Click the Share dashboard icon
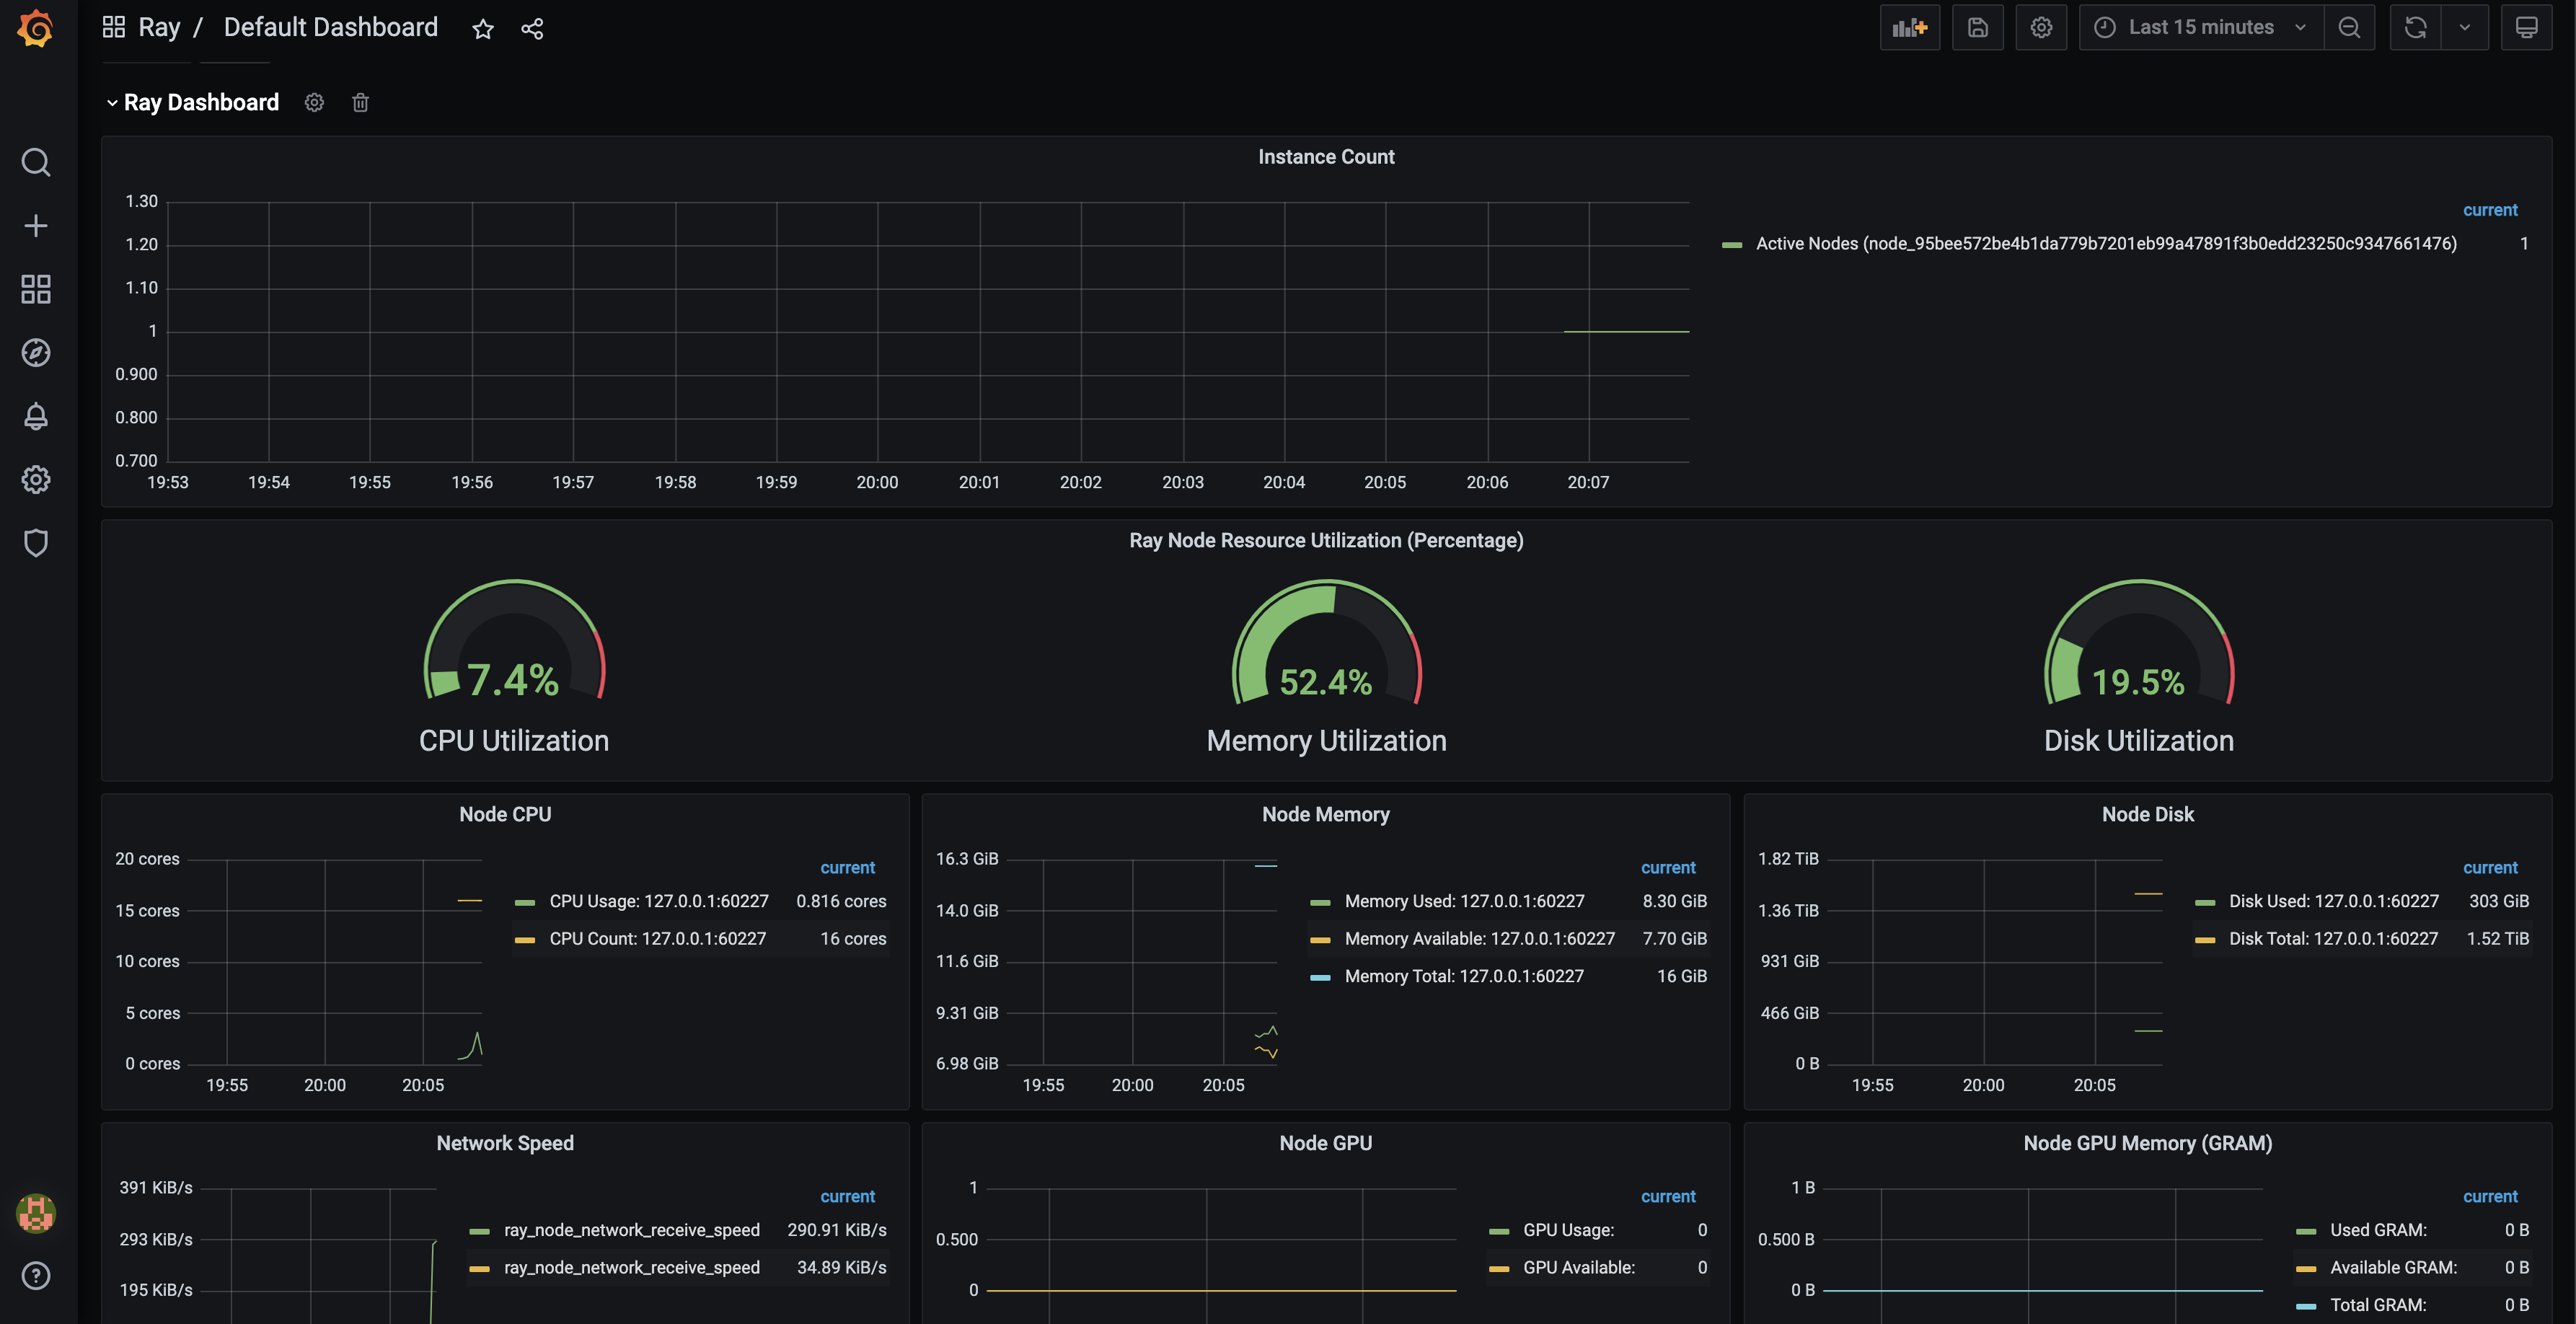 (x=532, y=29)
